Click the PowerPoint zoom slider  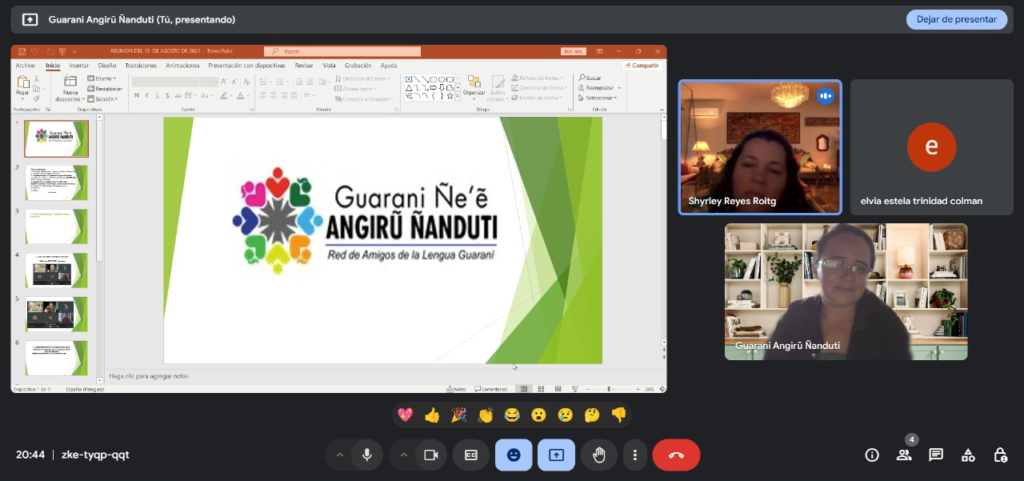tap(615, 389)
